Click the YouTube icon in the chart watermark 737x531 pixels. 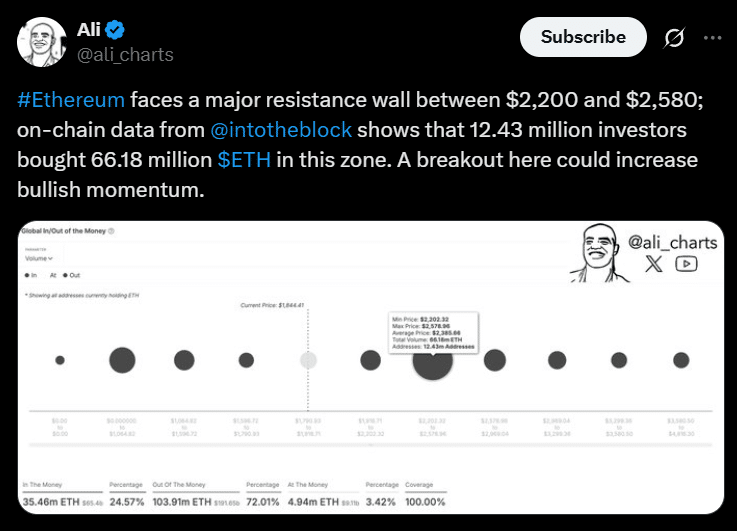(x=686, y=264)
